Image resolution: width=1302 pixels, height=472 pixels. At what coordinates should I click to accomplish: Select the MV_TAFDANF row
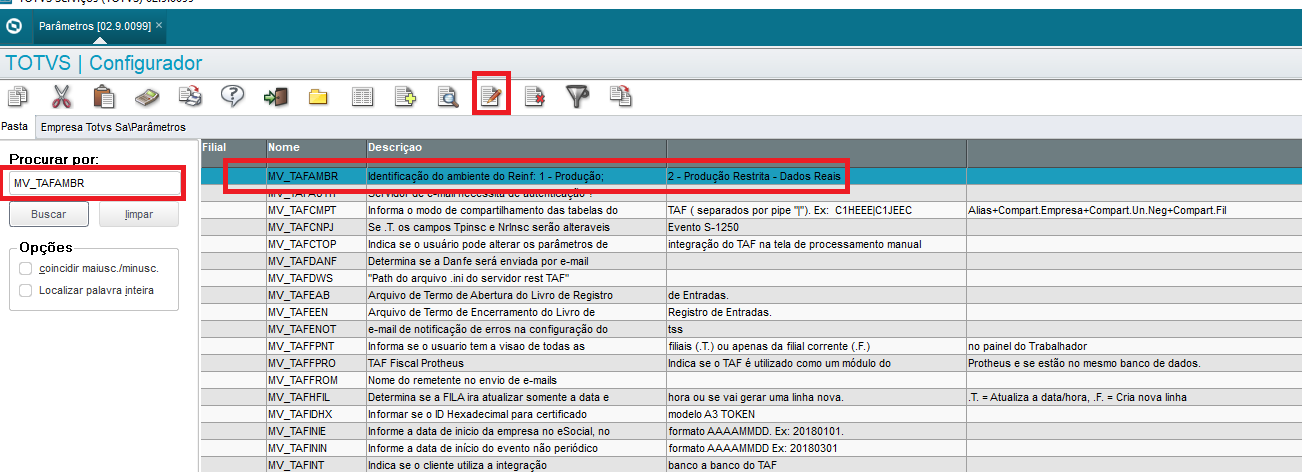[751, 261]
